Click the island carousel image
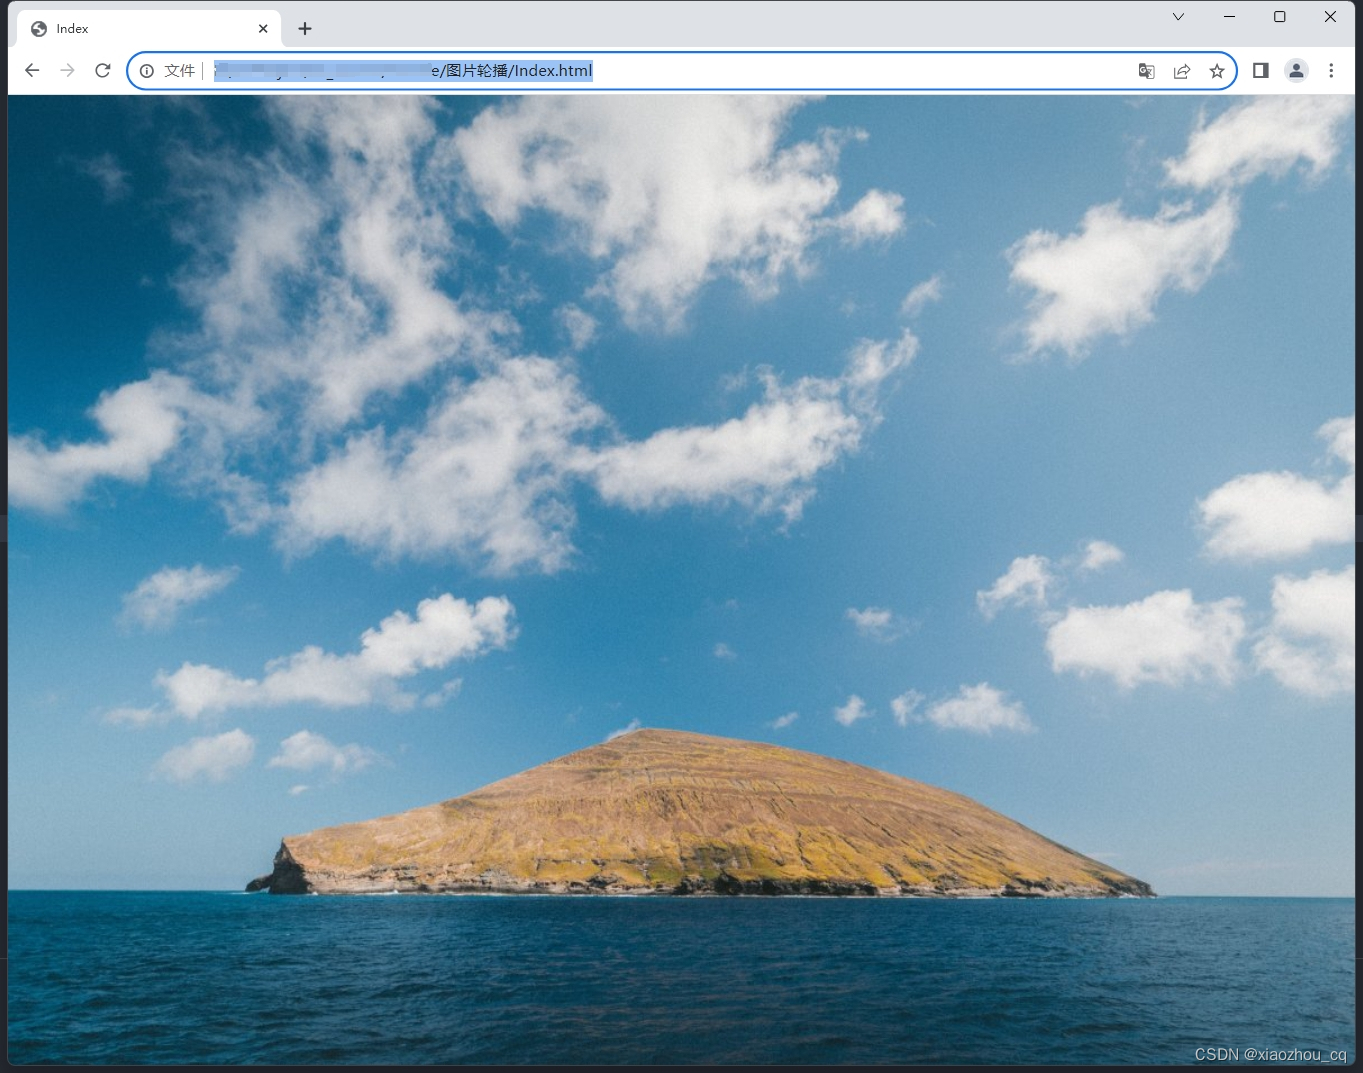This screenshot has width=1363, height=1073. (681, 580)
